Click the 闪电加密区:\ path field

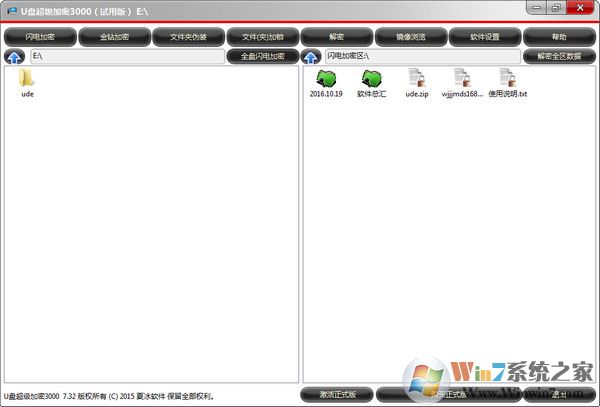click(423, 56)
